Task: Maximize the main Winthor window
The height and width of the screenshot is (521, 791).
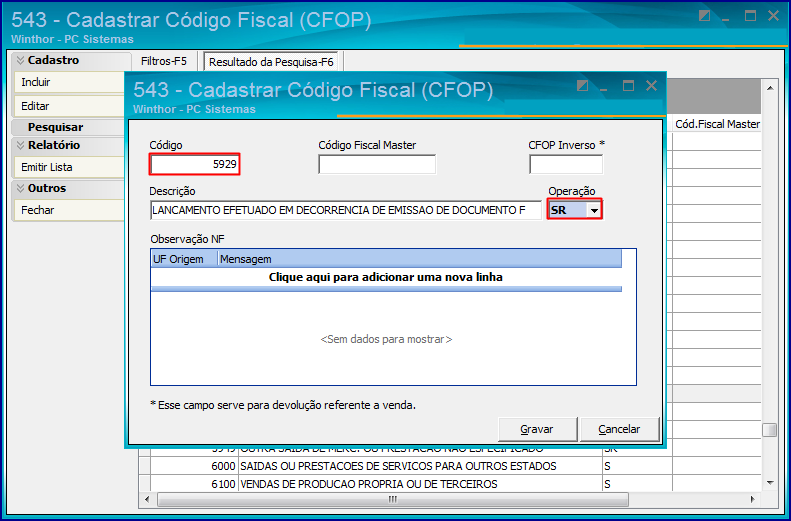Action: (751, 16)
